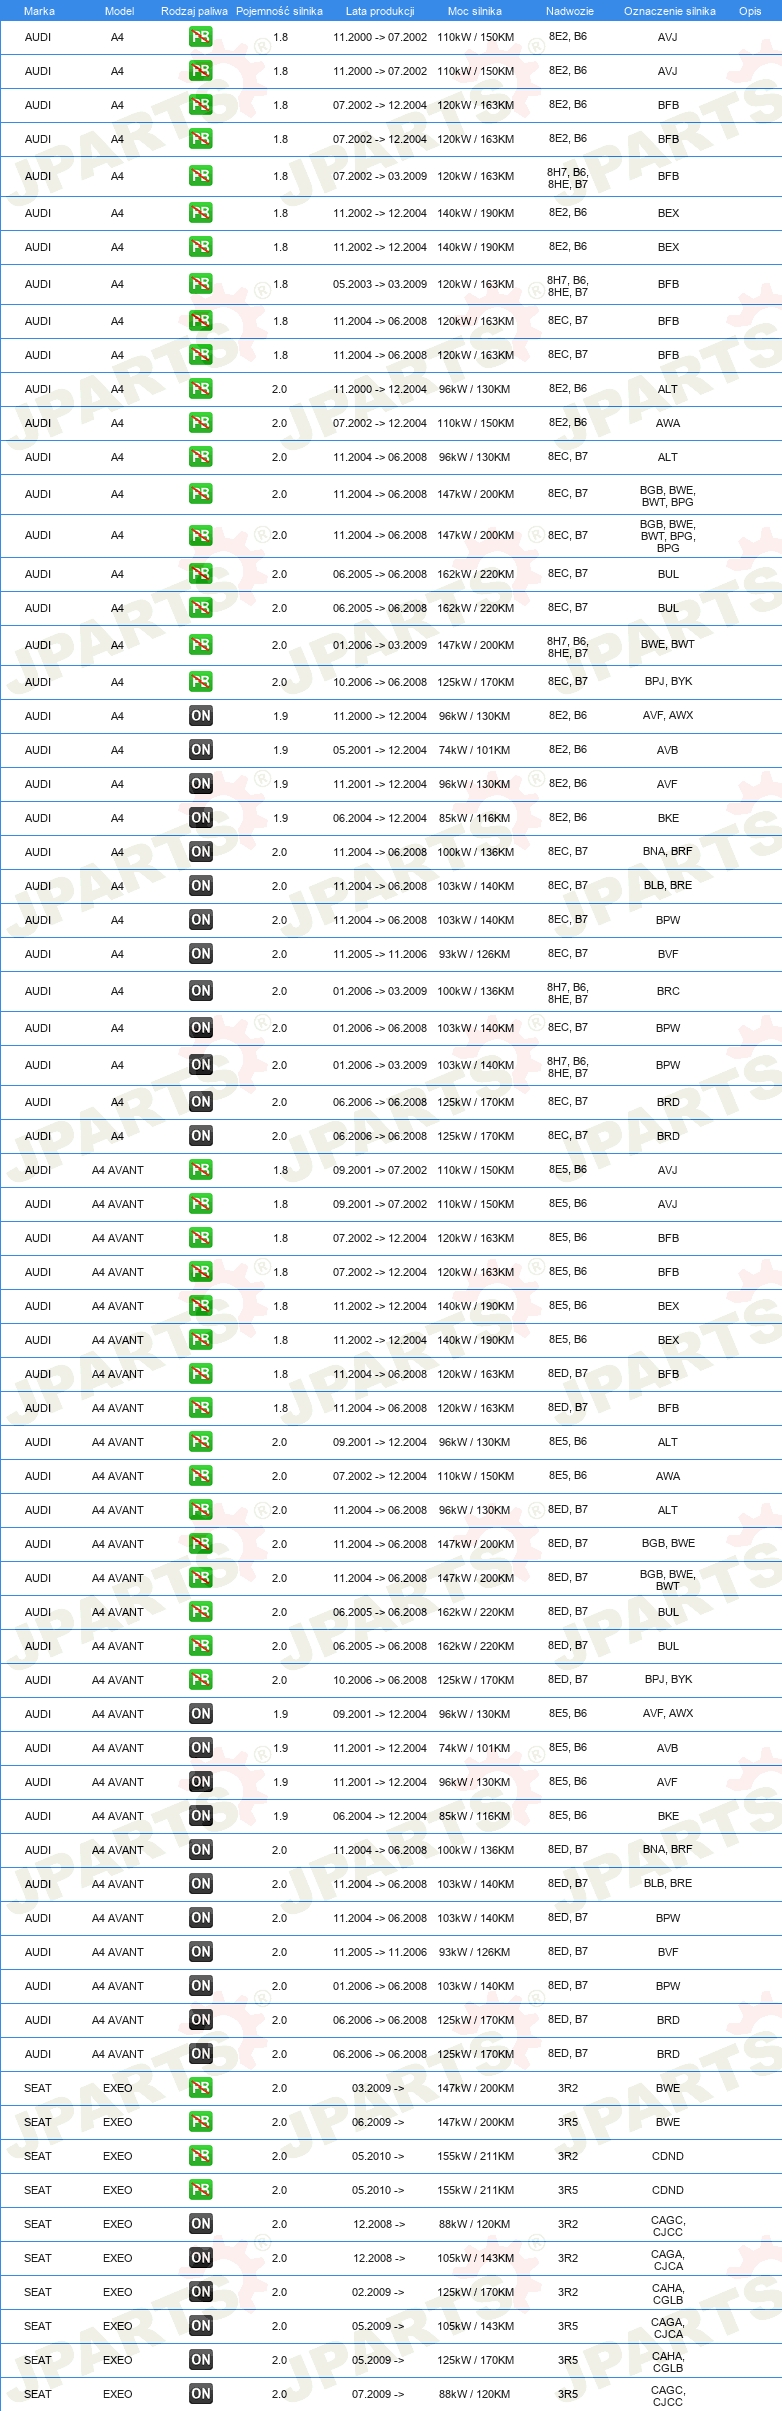The width and height of the screenshot is (782, 2411).
Task: Click diesel ON icon in A4 8EC BVF row
Action: [201, 954]
